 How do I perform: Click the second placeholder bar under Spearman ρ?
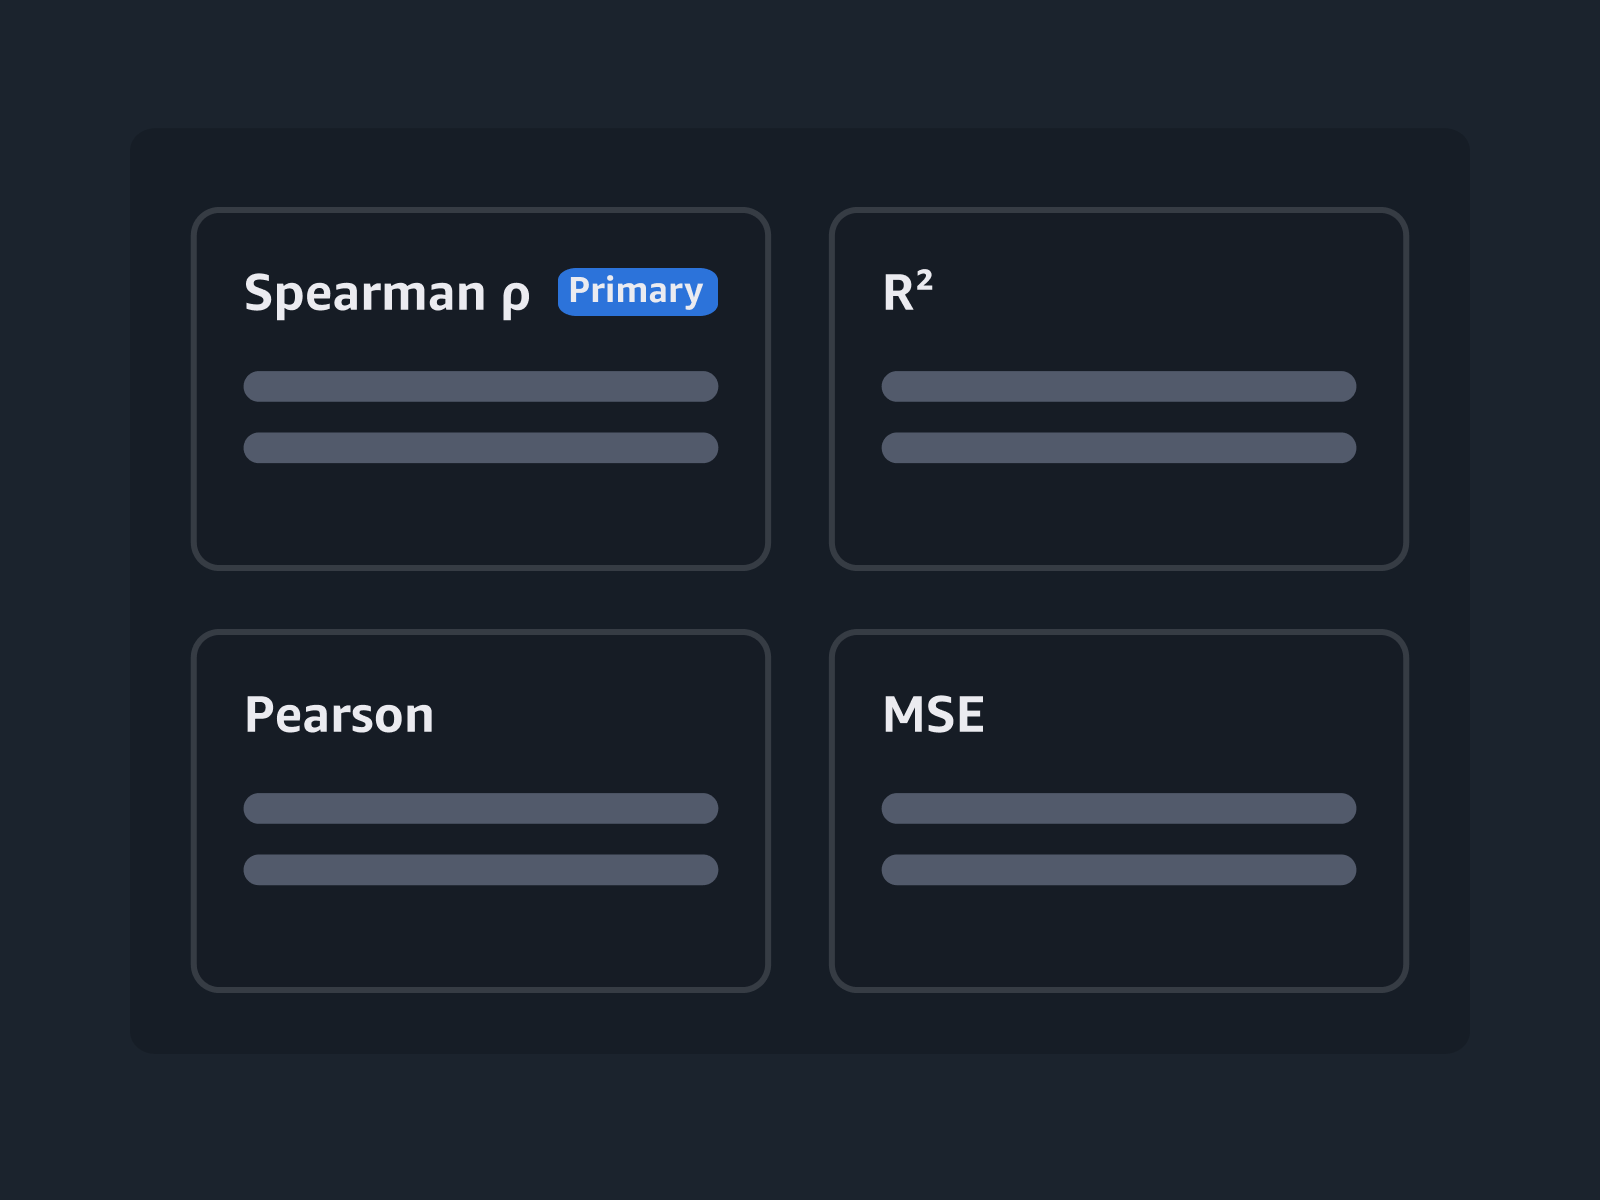point(480,448)
